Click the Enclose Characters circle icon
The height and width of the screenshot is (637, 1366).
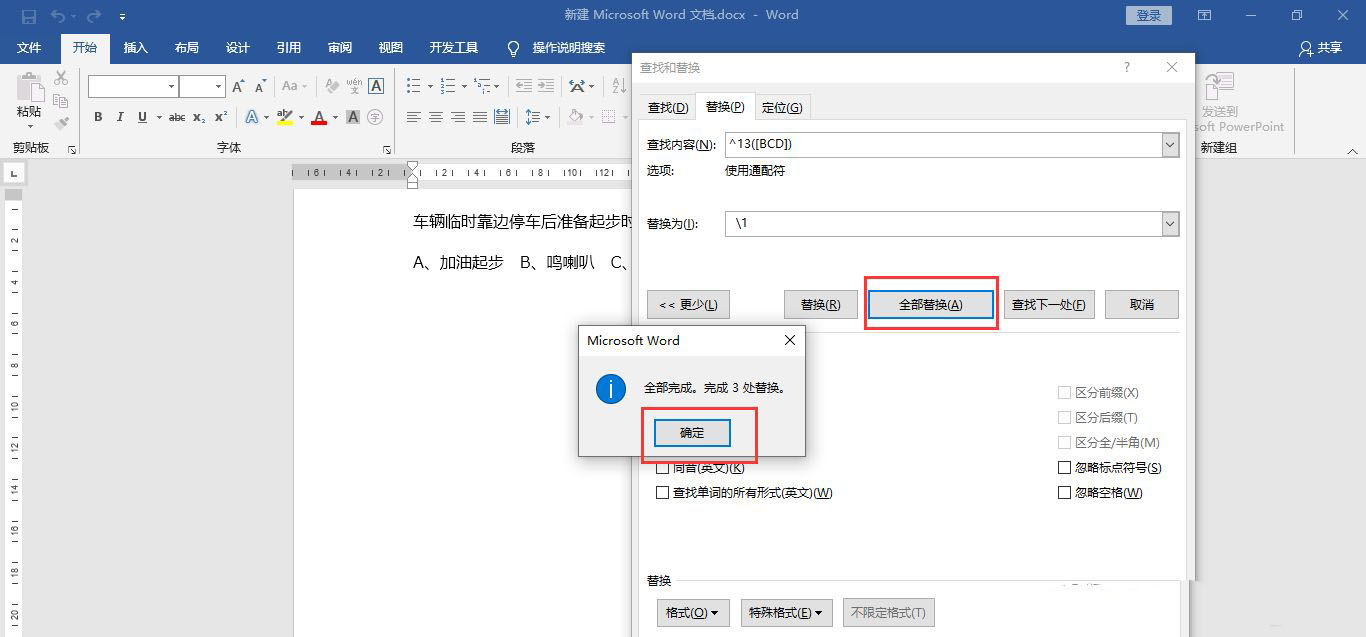[375, 117]
